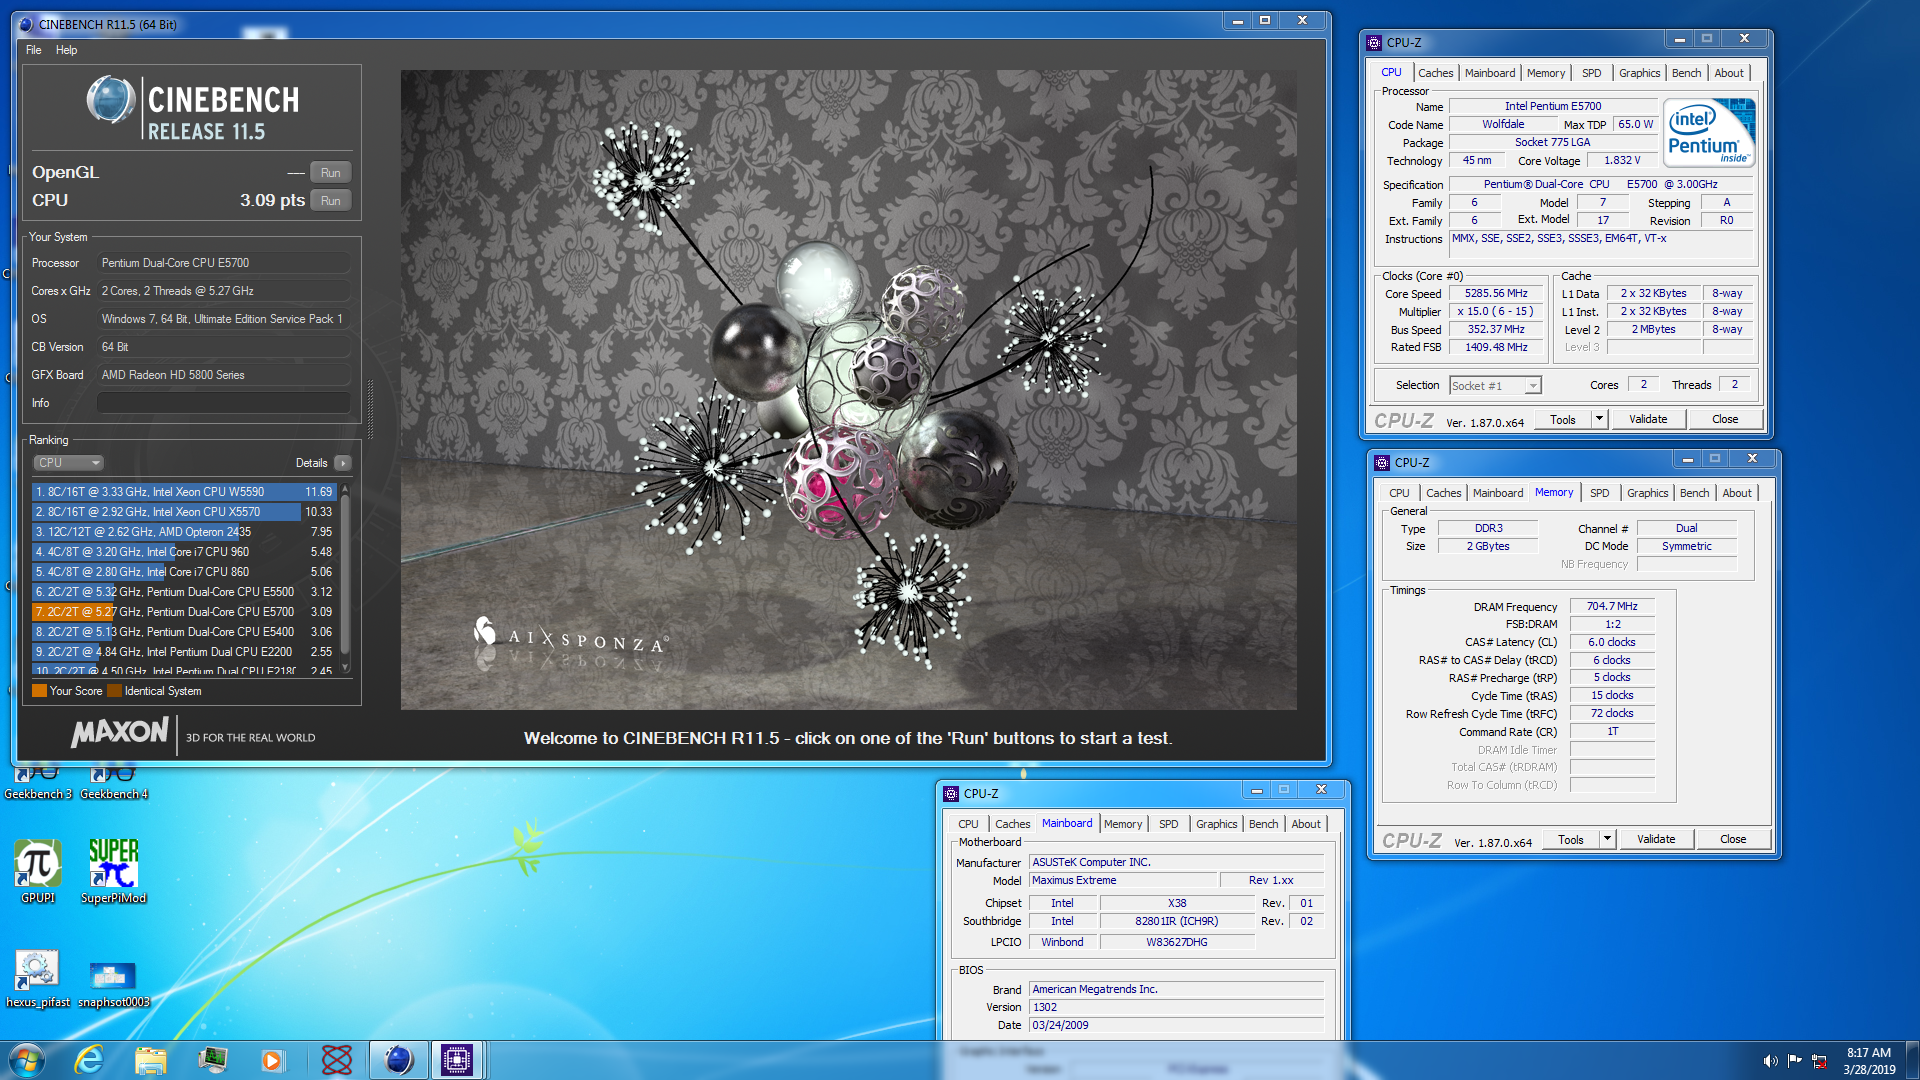
Task: Open the Help menu in Cinebench
Action: point(67,50)
